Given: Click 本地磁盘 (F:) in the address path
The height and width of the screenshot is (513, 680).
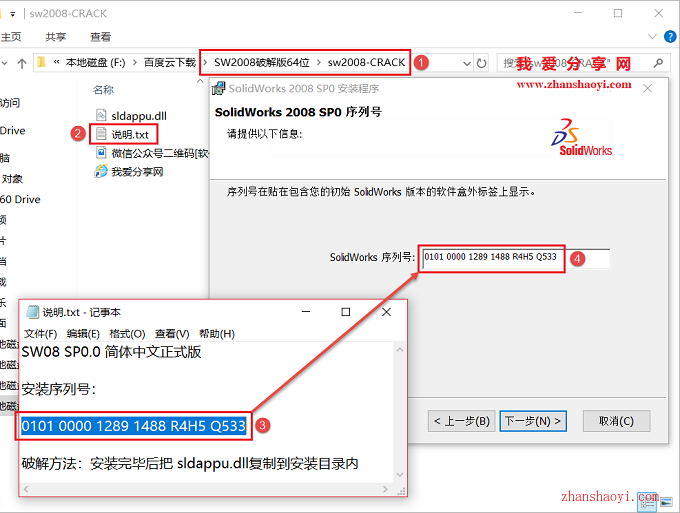Looking at the screenshot, I should (95, 63).
